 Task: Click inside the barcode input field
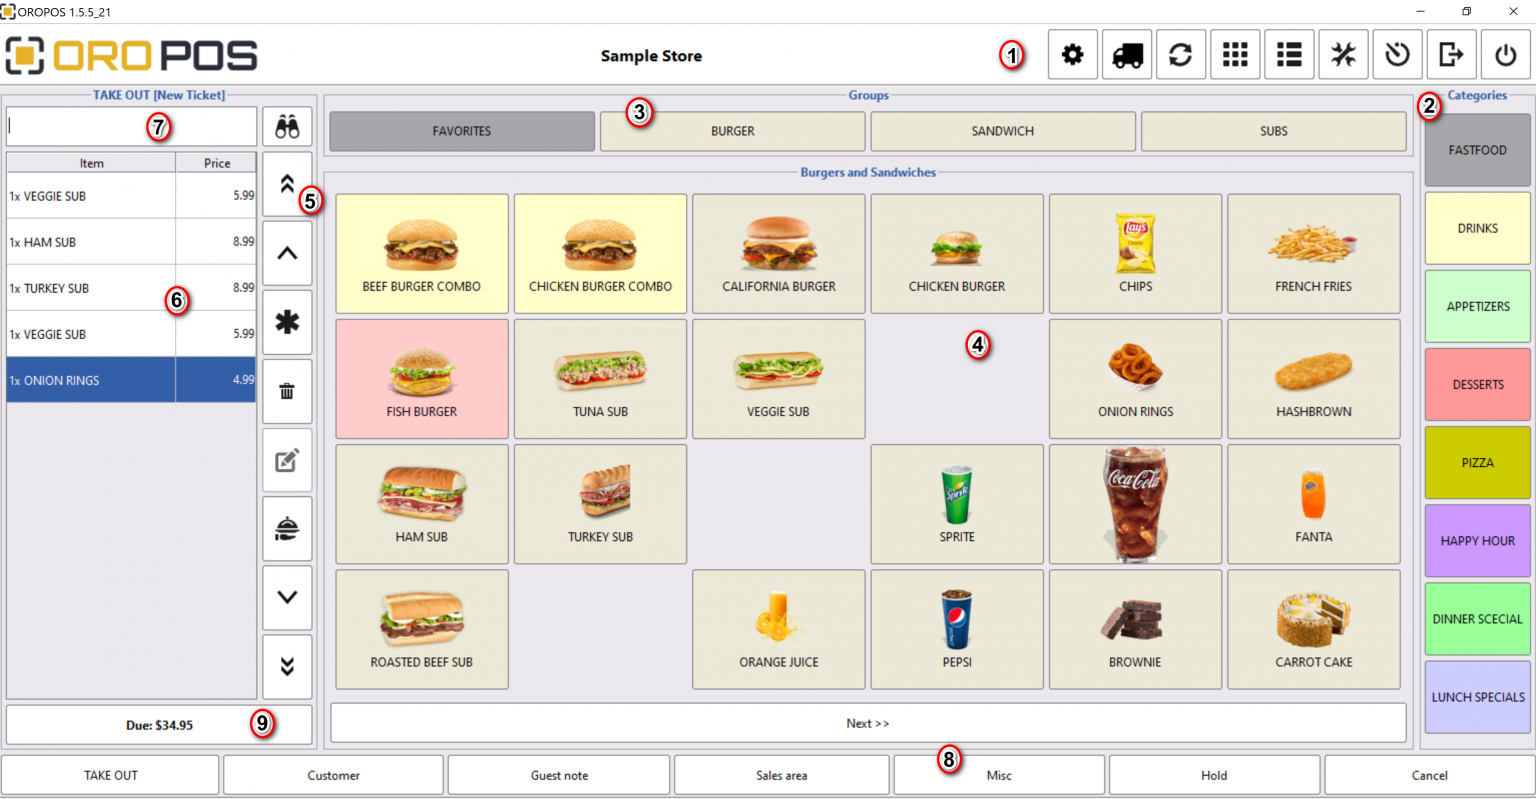130,125
